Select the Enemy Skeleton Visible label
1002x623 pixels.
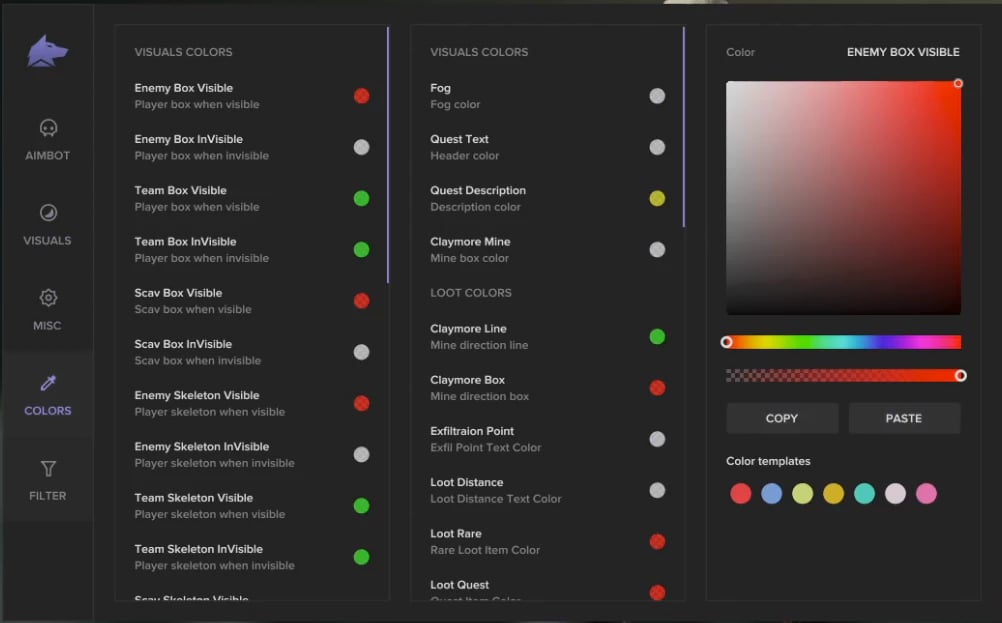(197, 395)
